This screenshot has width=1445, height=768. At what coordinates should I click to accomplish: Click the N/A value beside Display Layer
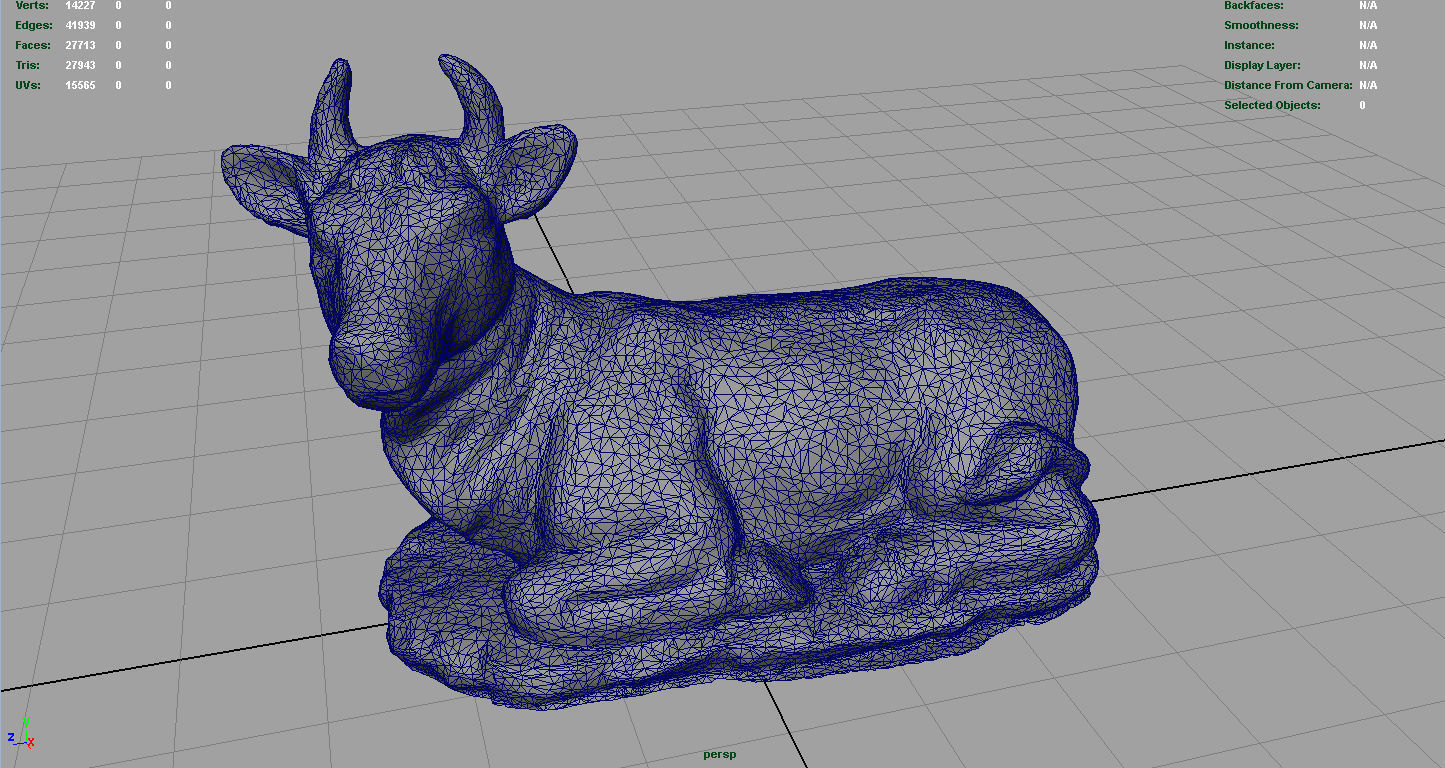point(1368,65)
